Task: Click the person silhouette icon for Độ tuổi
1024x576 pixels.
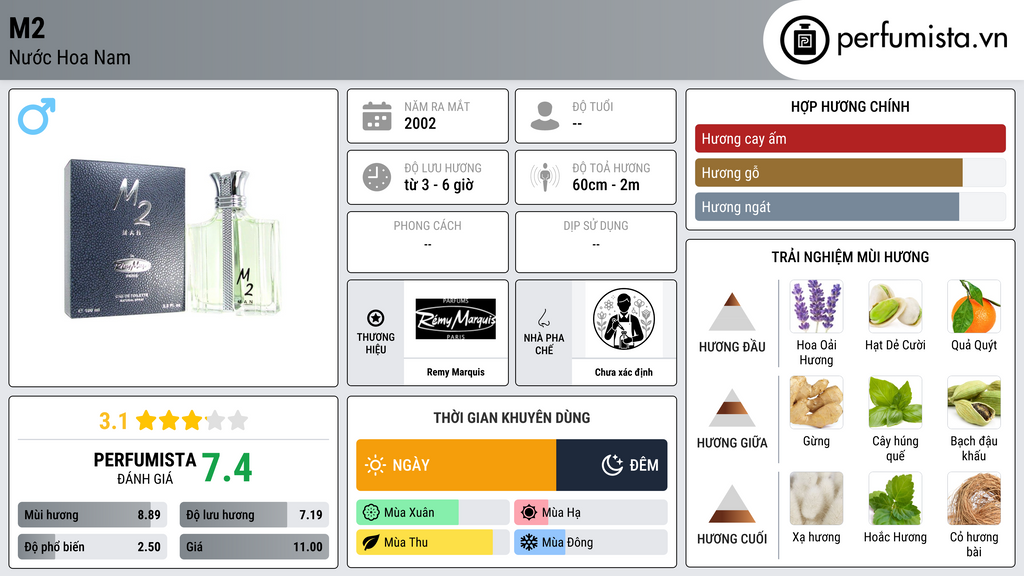Action: 545,116
